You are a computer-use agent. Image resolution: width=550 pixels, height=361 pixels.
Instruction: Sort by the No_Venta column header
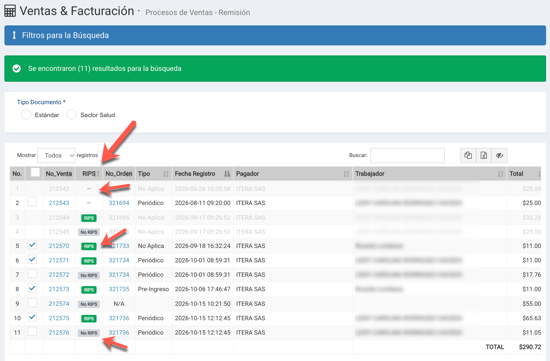coord(59,174)
